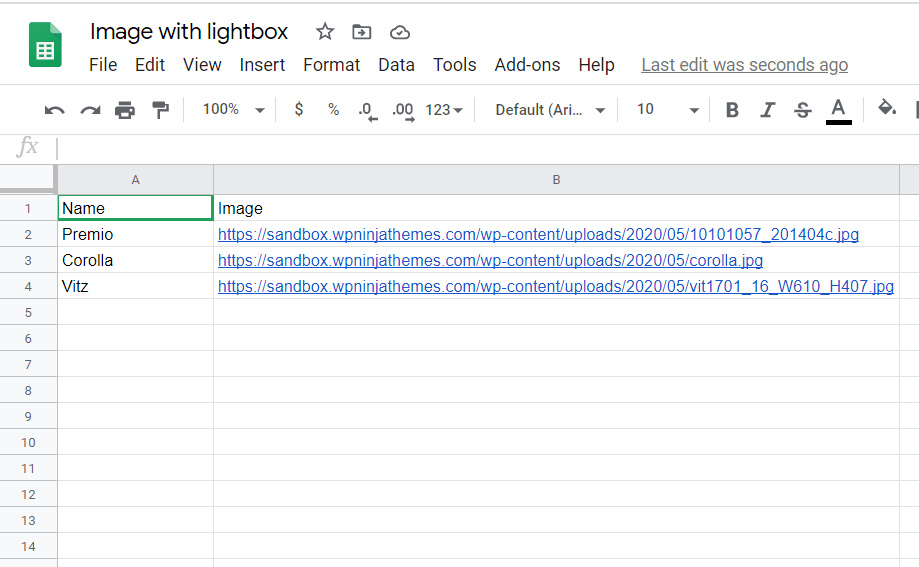This screenshot has width=919, height=567.
Task: Open the font size 10 dropdown
Action: point(667,110)
